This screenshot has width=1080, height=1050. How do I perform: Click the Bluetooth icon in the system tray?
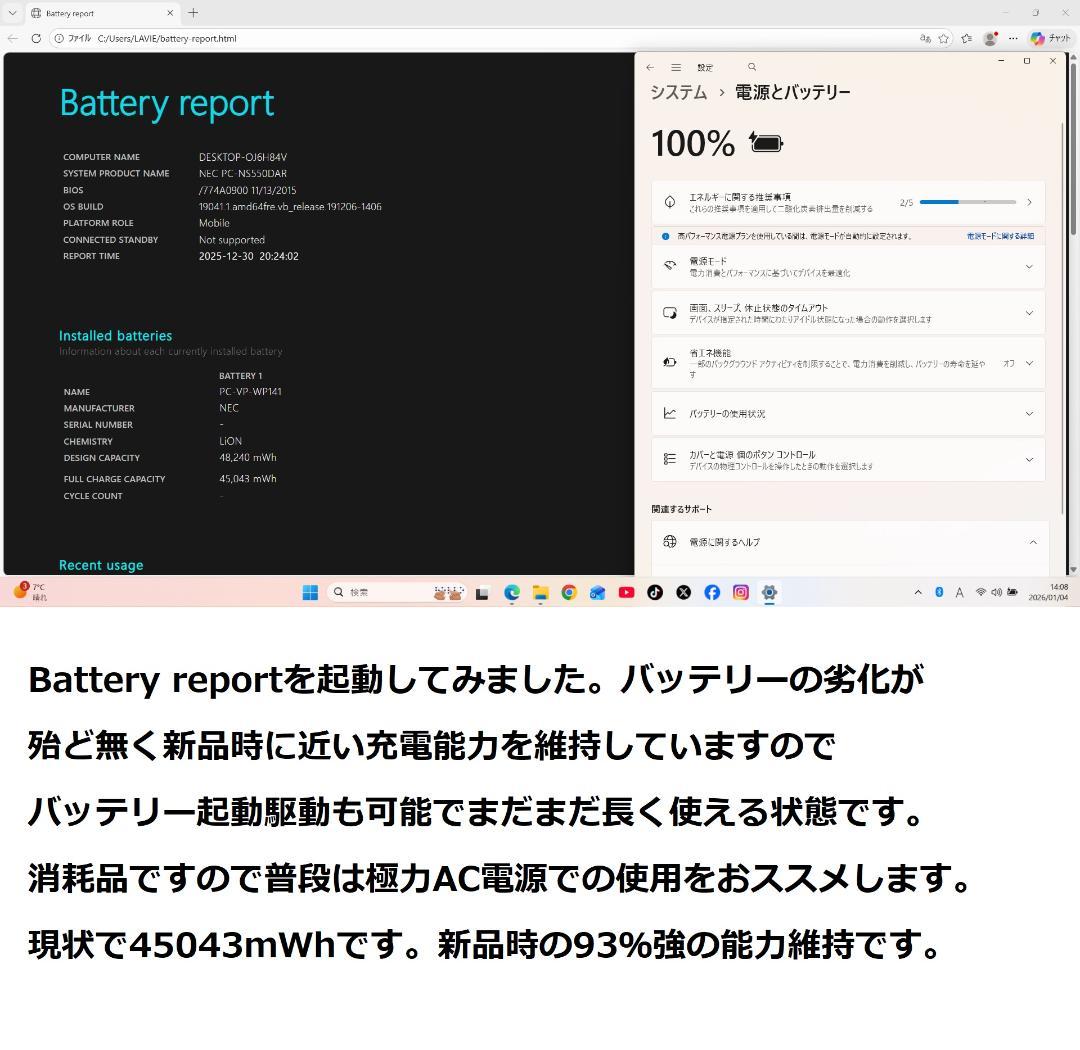938,592
